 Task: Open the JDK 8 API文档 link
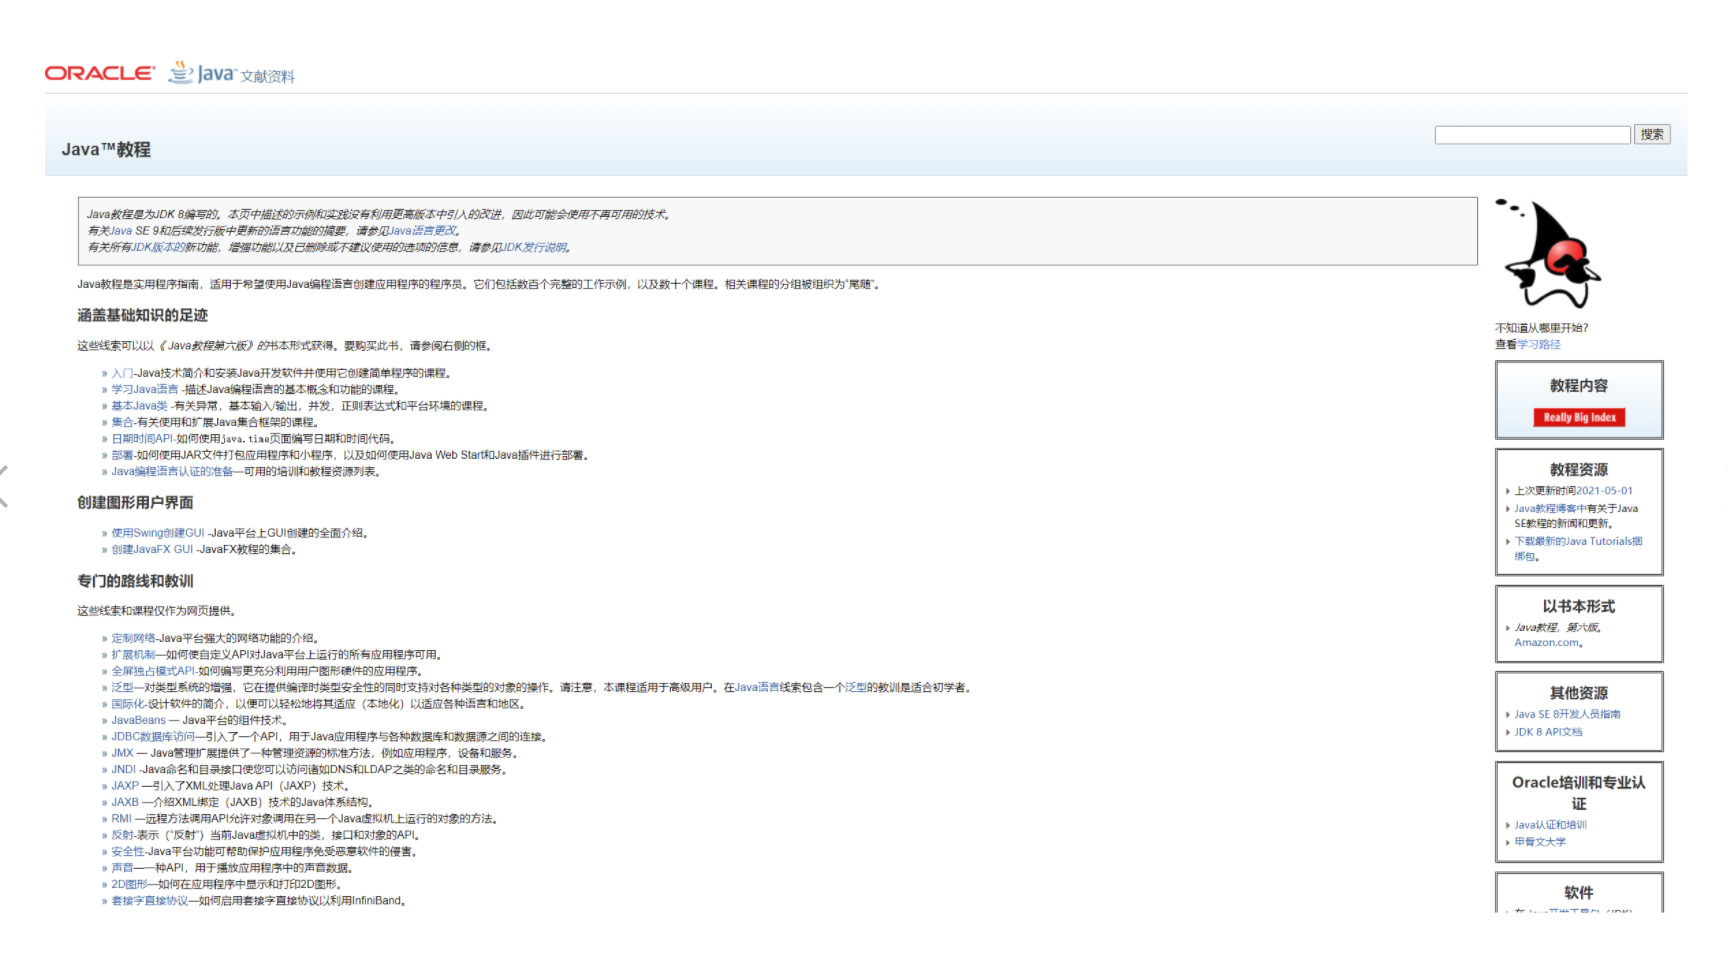1548,732
